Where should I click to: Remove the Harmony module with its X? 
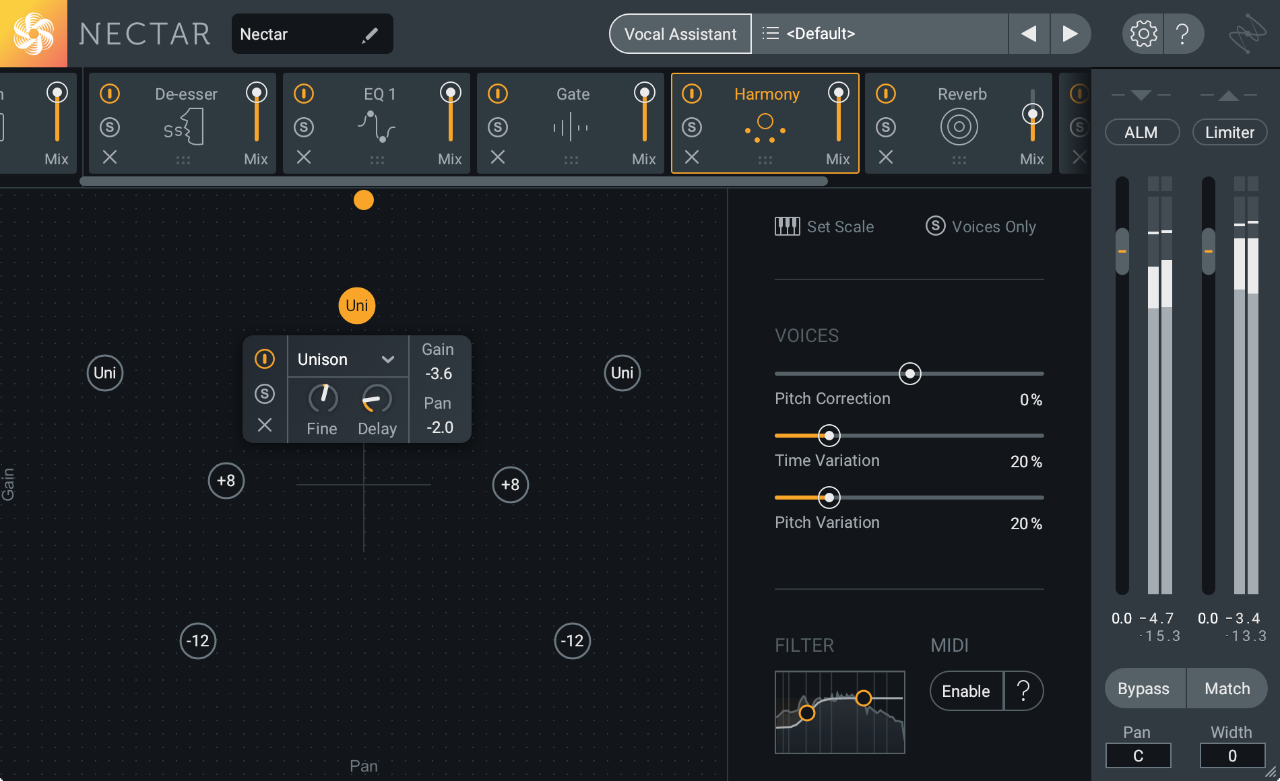(692, 157)
